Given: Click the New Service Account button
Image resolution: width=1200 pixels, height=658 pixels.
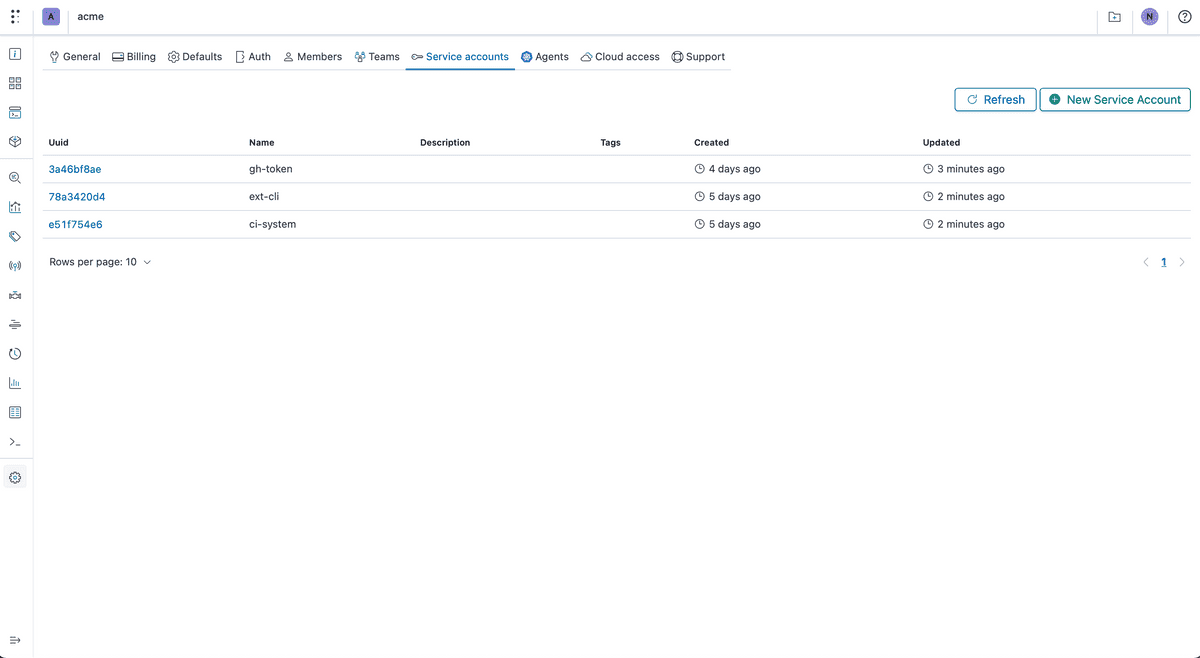Looking at the screenshot, I should [1115, 99].
